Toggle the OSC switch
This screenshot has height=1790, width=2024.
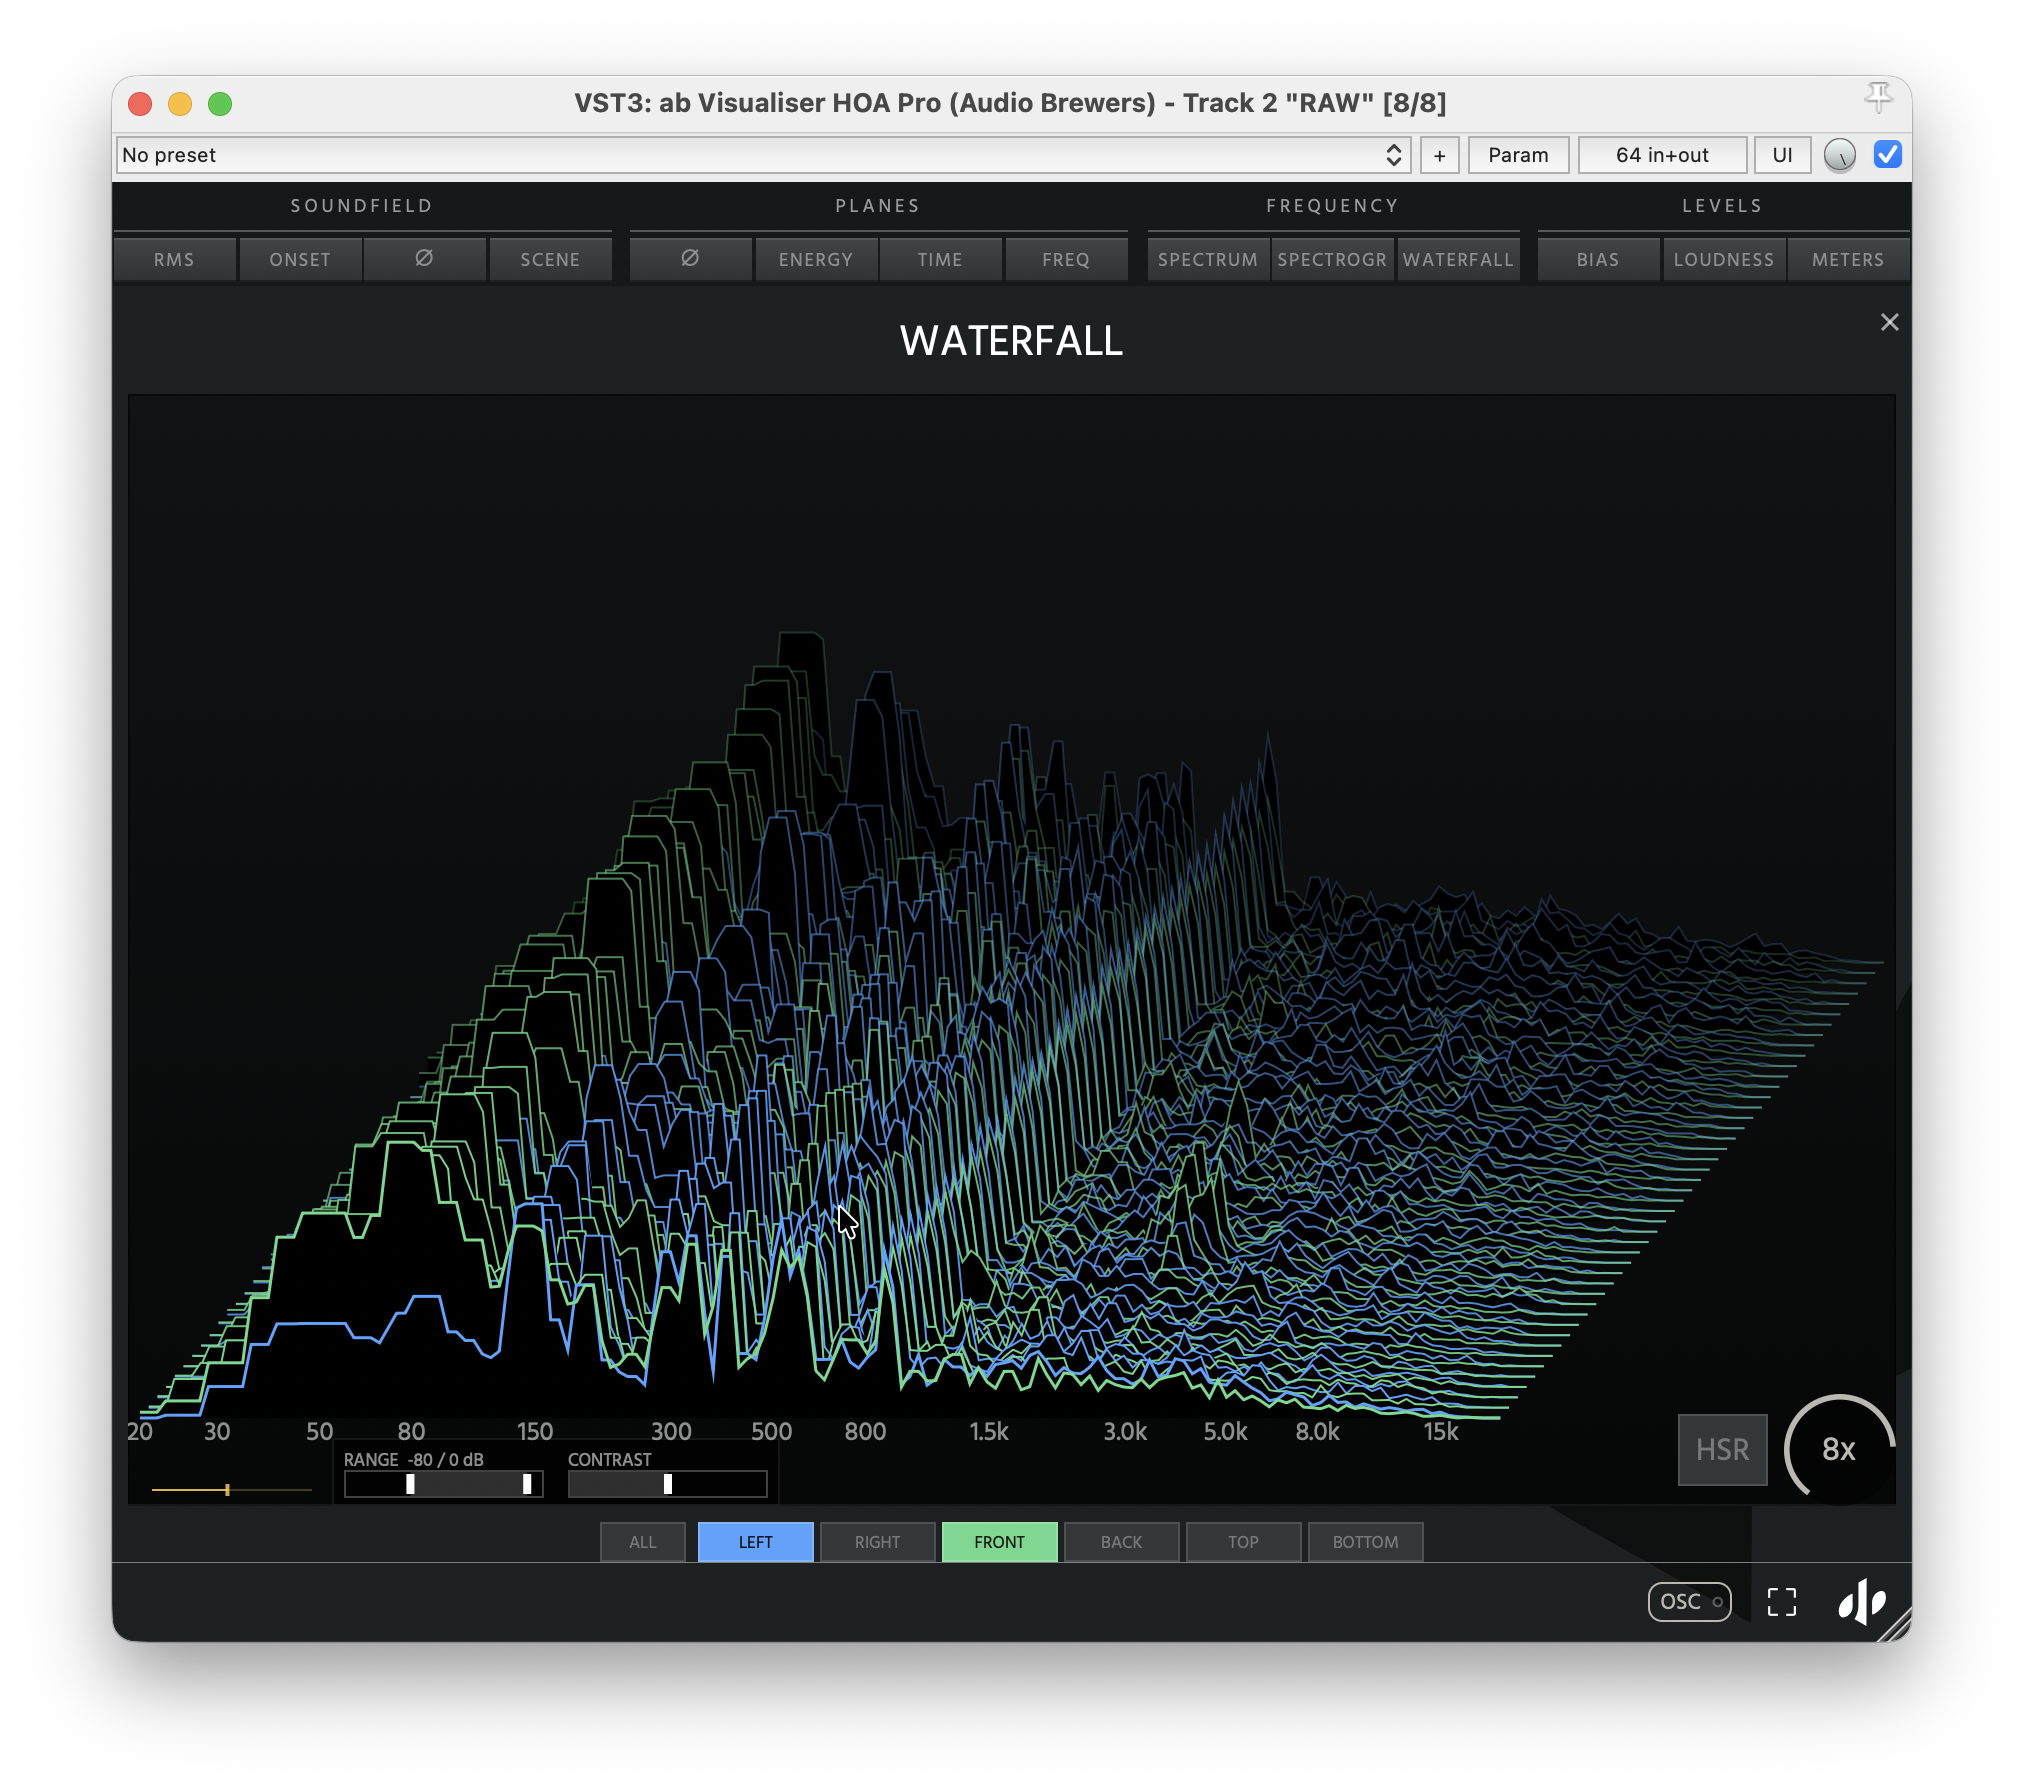[1689, 1602]
